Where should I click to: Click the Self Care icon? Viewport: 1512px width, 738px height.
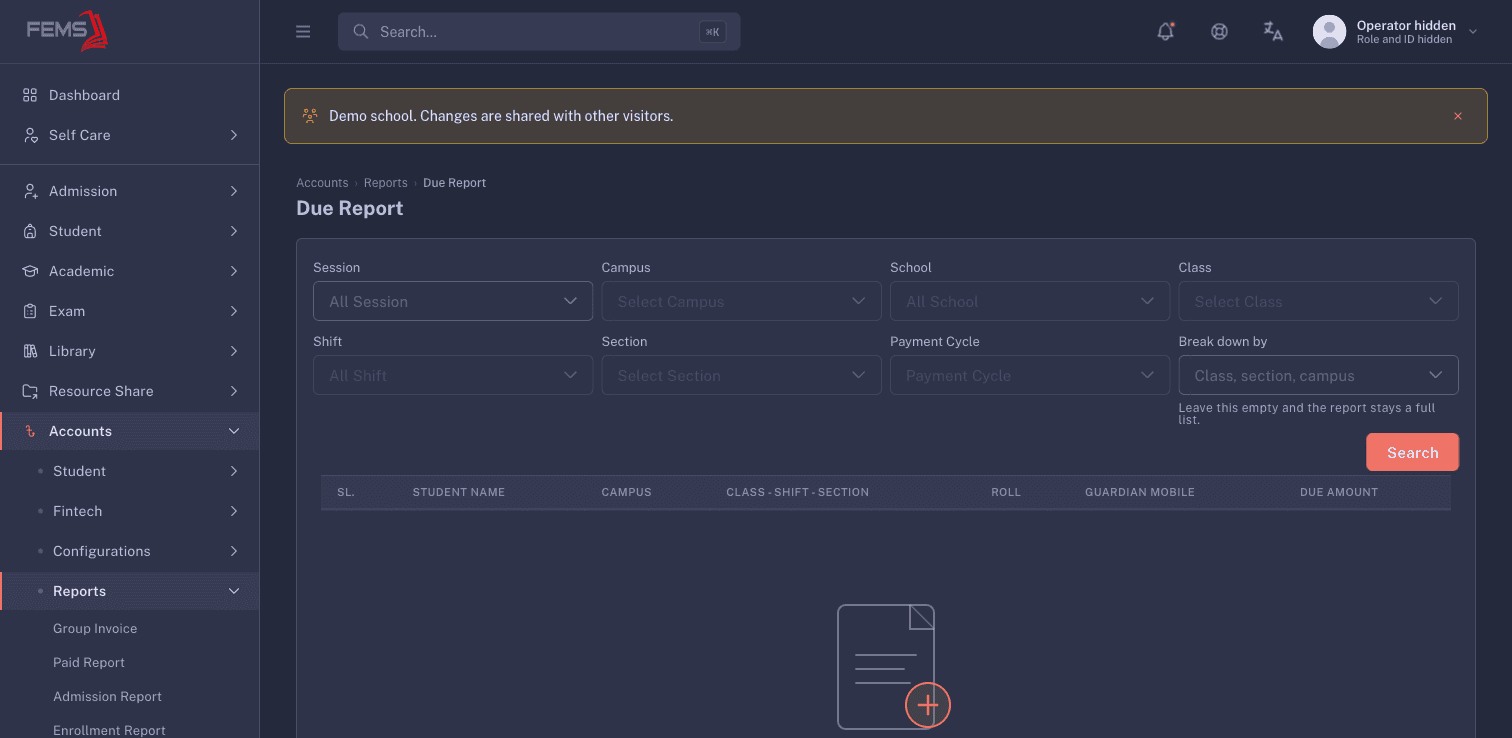pyautogui.click(x=30, y=135)
